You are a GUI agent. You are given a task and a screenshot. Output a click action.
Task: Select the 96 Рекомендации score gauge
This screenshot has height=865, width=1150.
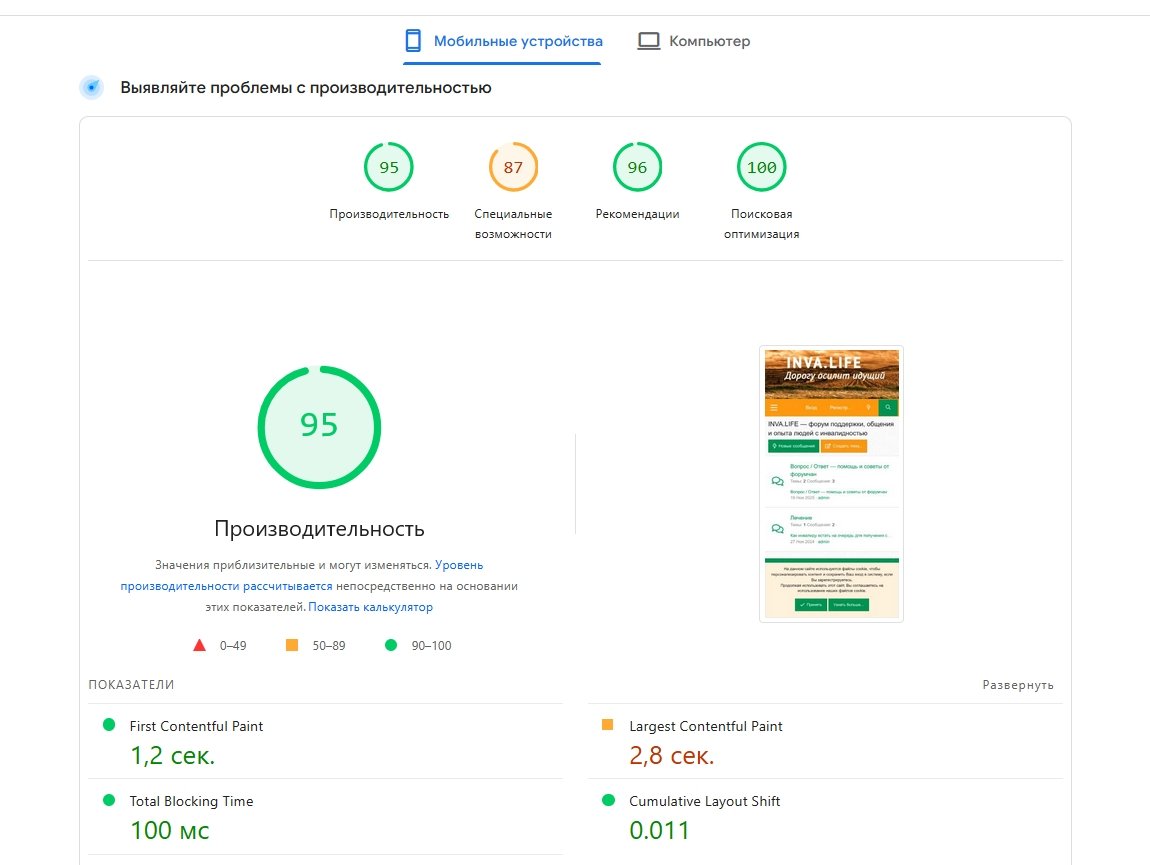tap(637, 168)
